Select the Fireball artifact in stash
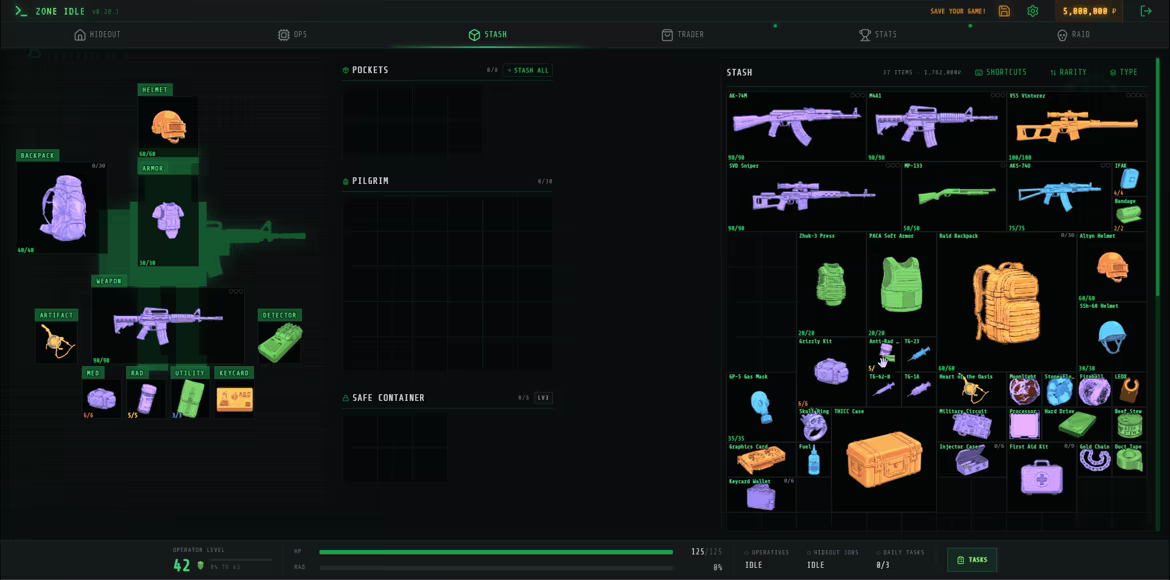The height and width of the screenshot is (580, 1170). click(1095, 389)
